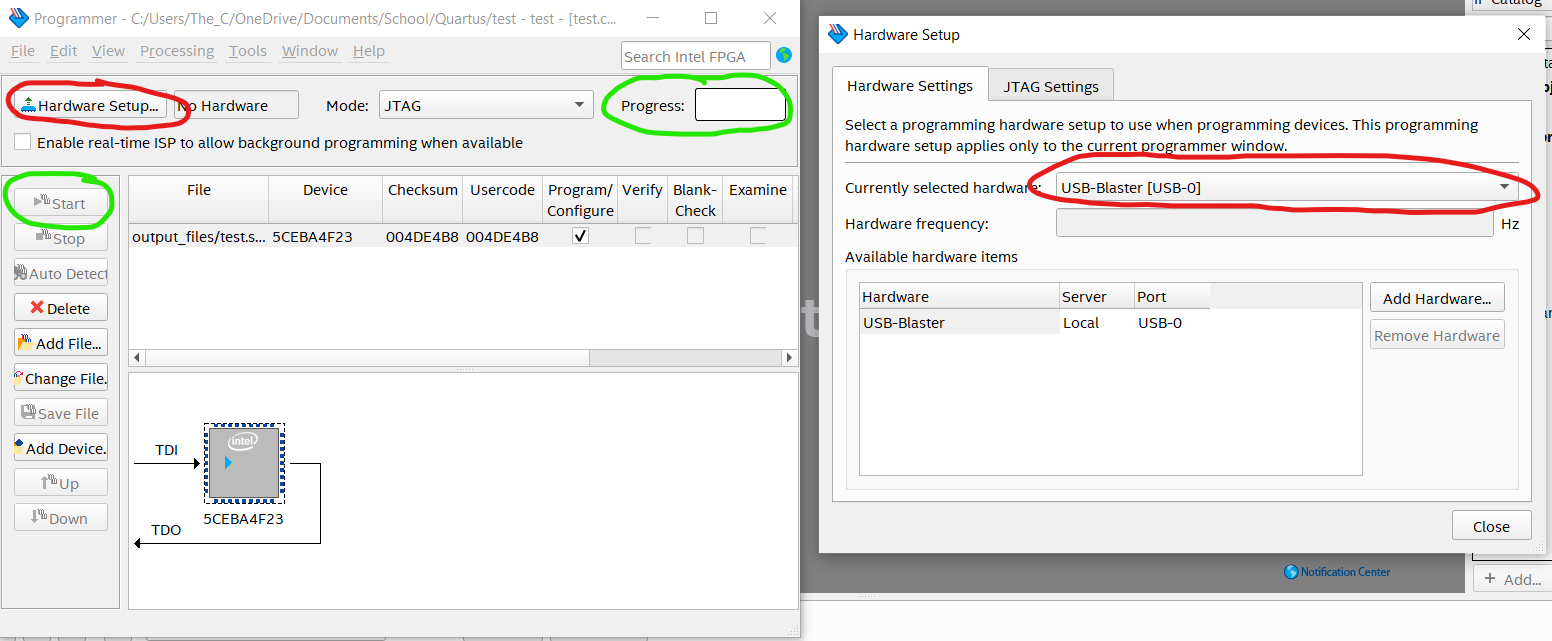Open the File menu
The width and height of the screenshot is (1552, 641).
23,51
